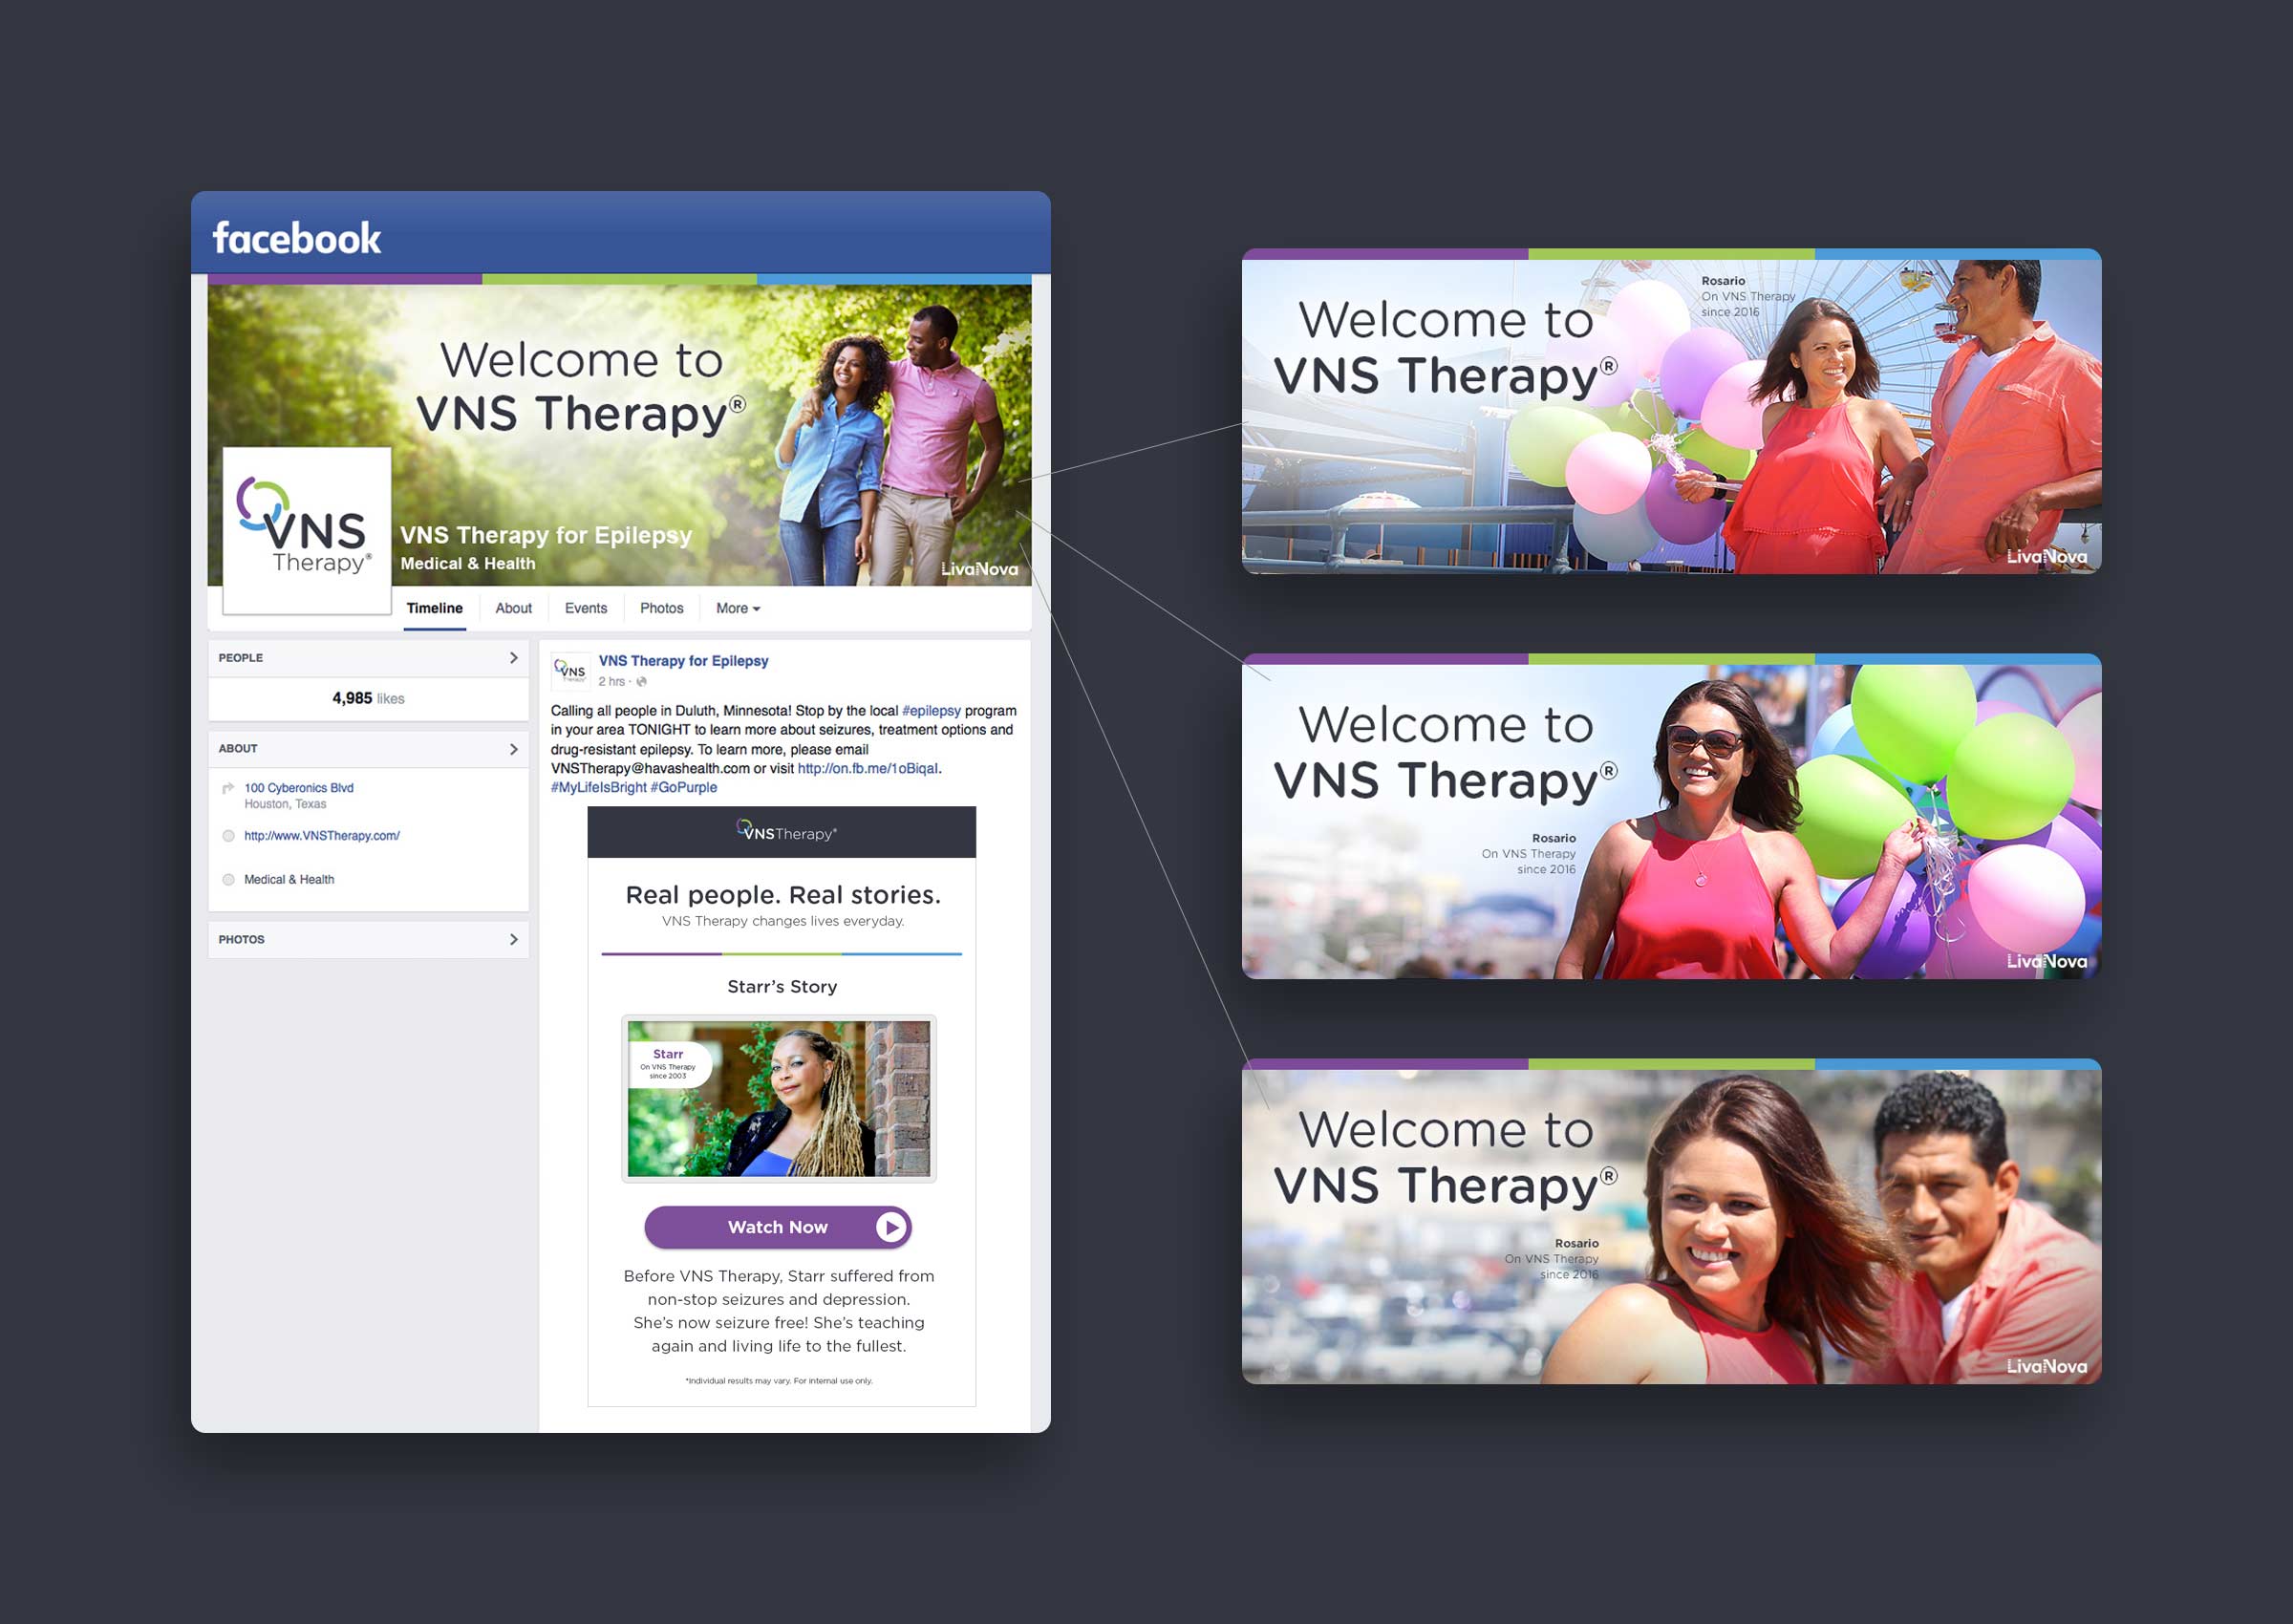This screenshot has width=2293, height=1624.
Task: Open the VNS Therapy profile picture
Action: pyautogui.click(x=307, y=530)
